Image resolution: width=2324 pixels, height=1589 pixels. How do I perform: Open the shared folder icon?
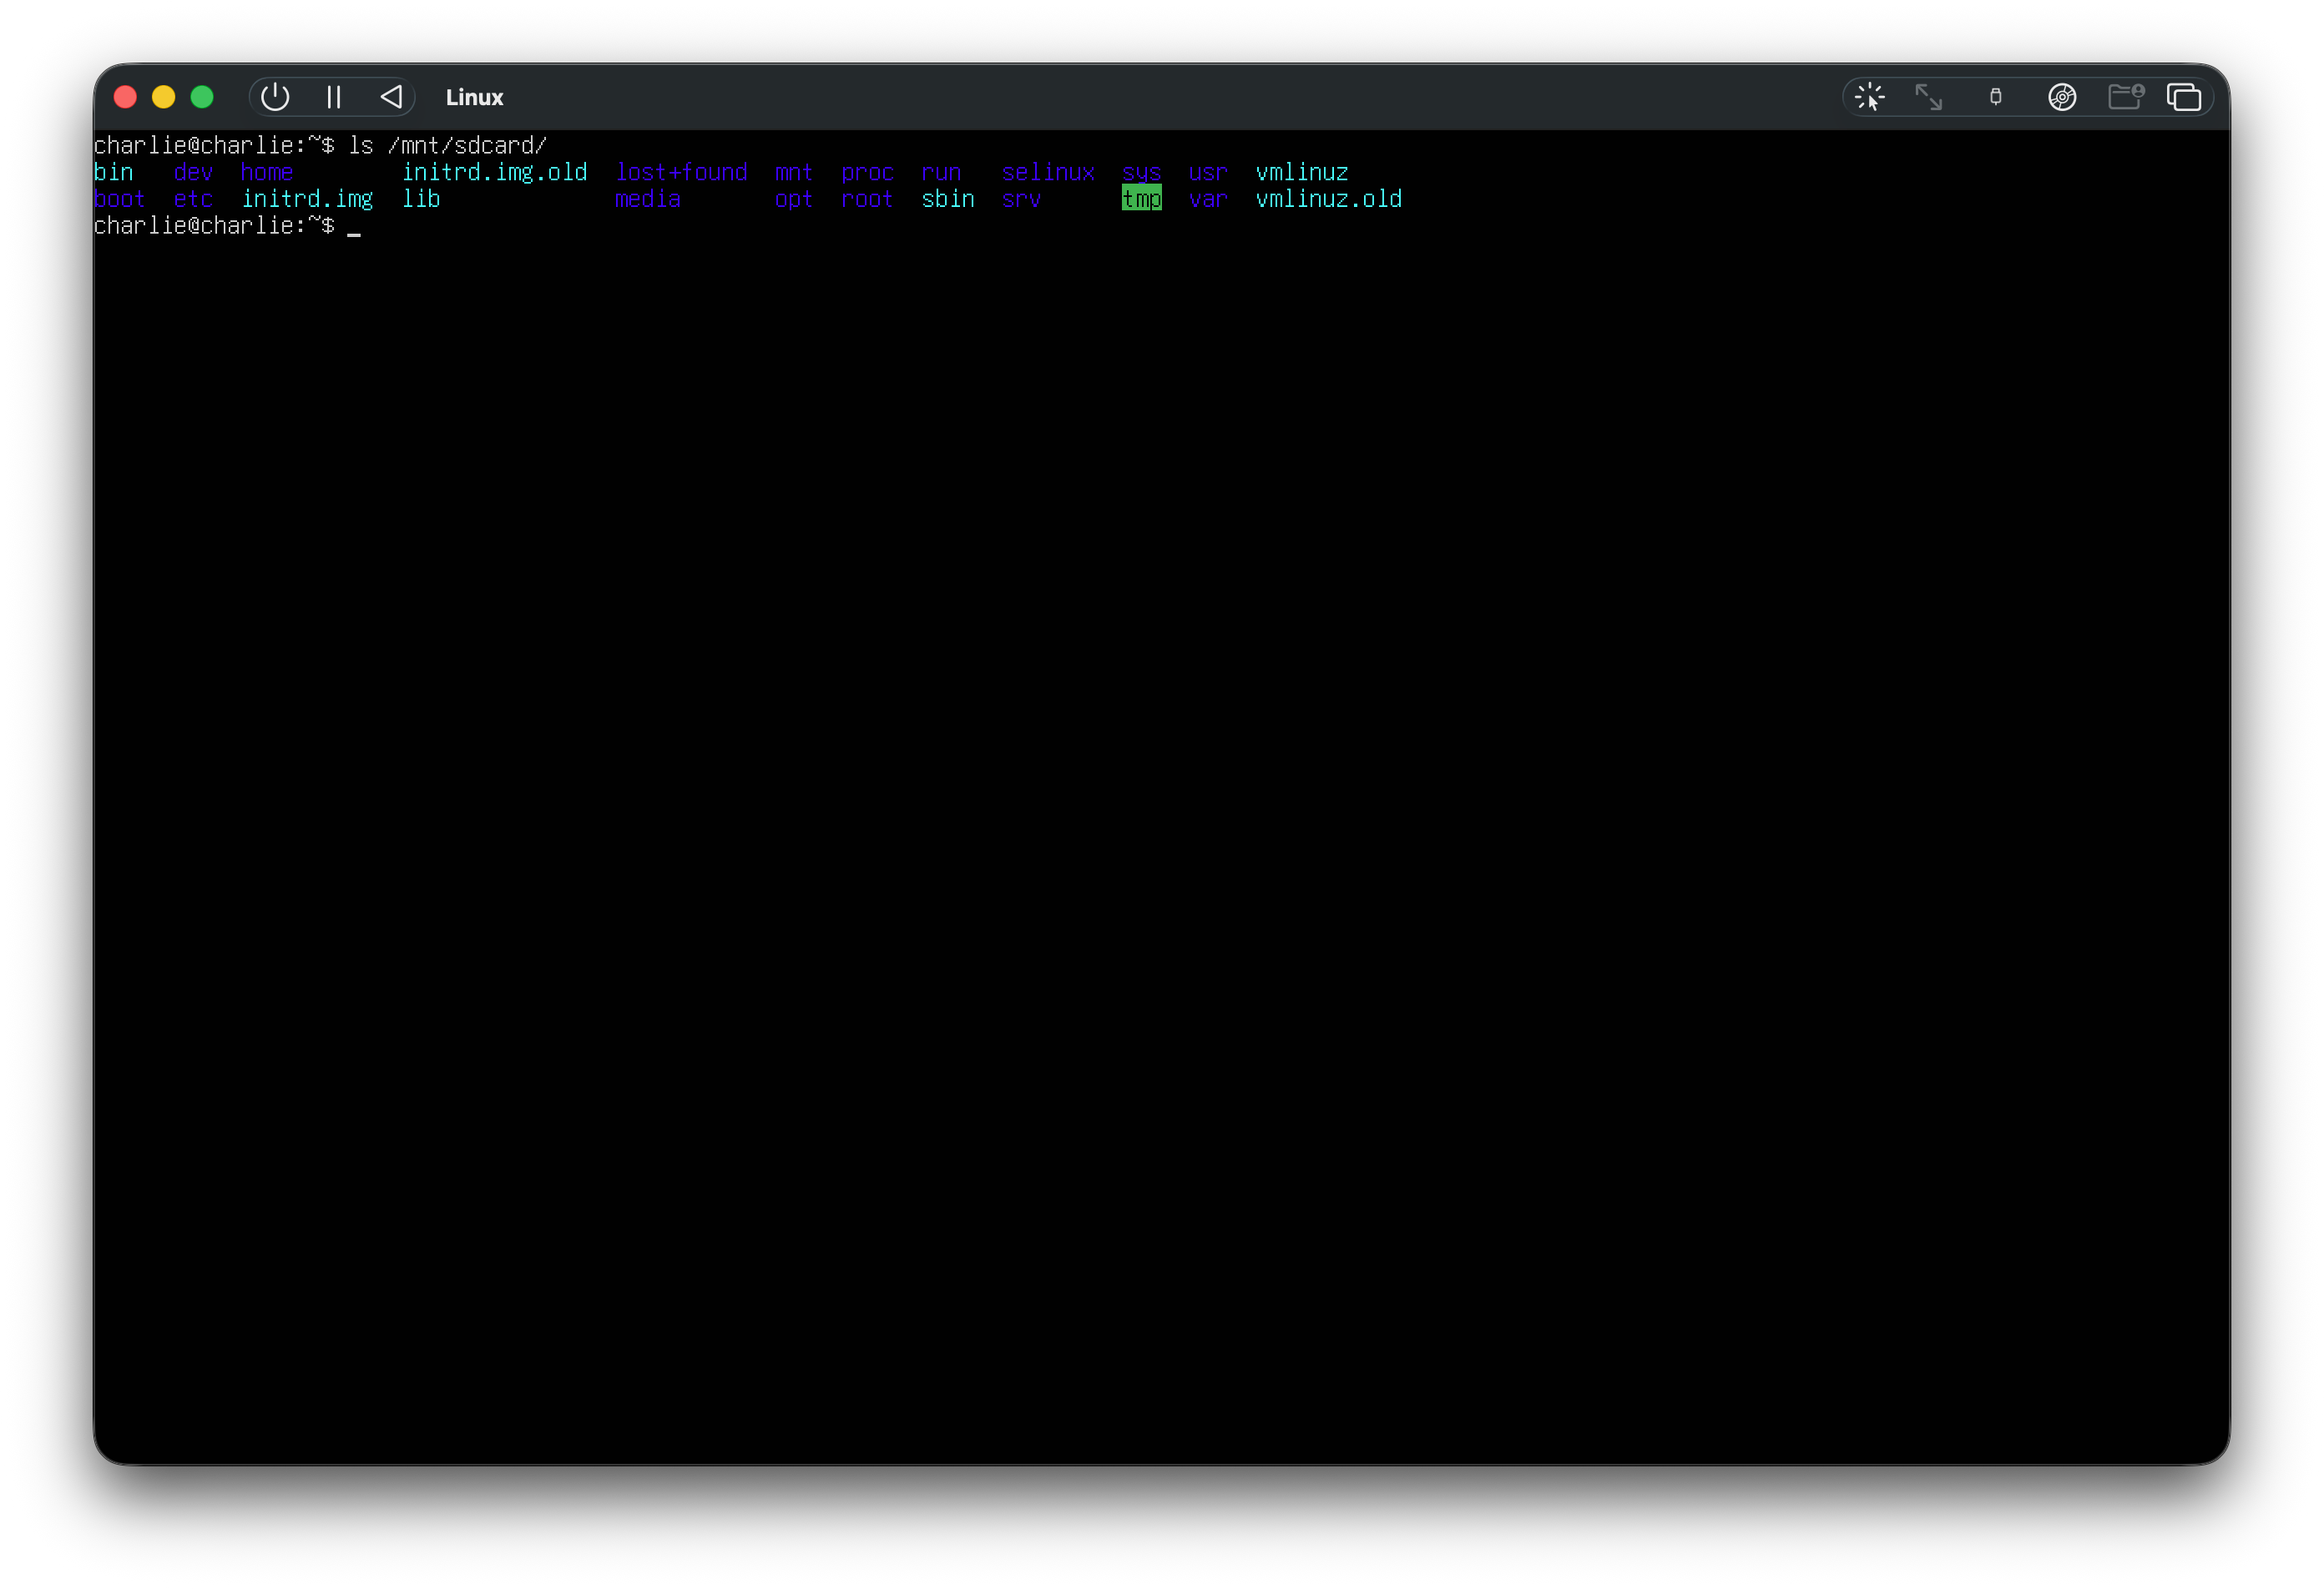tap(2125, 97)
